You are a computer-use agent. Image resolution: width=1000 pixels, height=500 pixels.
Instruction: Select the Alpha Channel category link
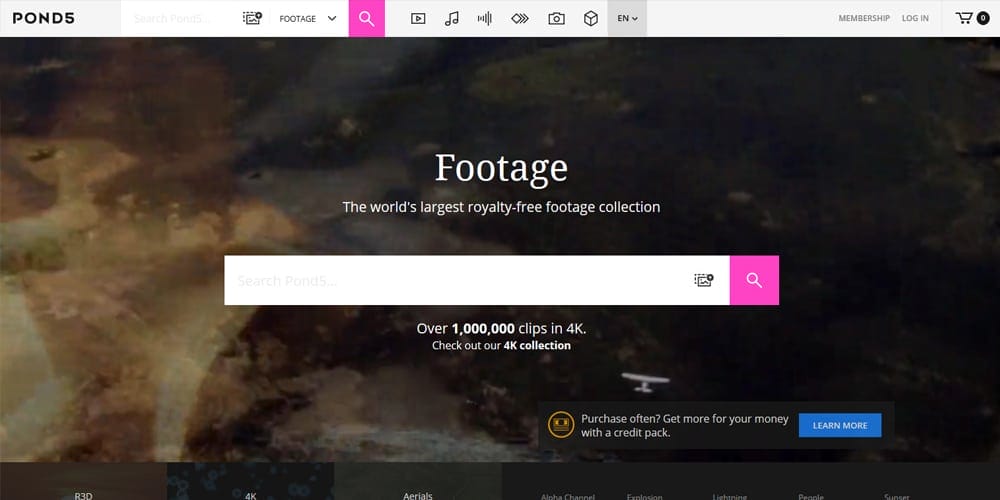[x=568, y=497]
